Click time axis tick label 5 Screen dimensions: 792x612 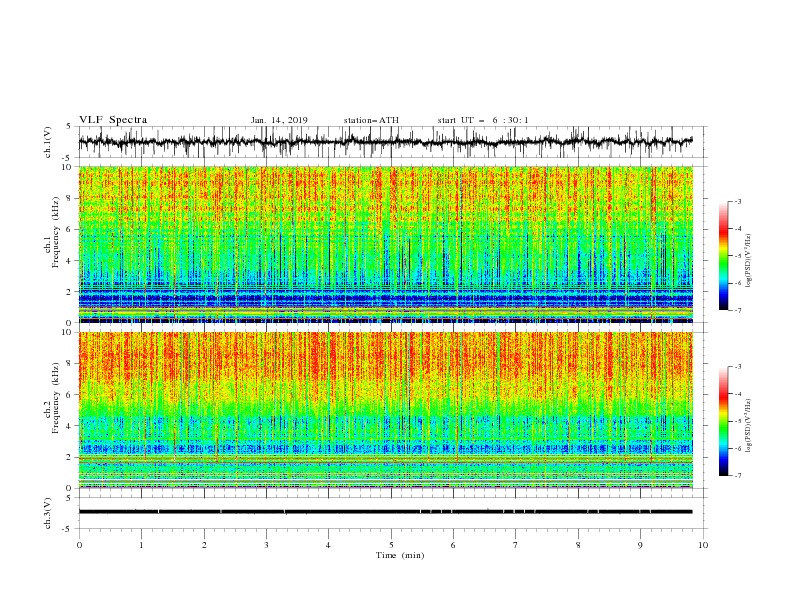(x=391, y=545)
